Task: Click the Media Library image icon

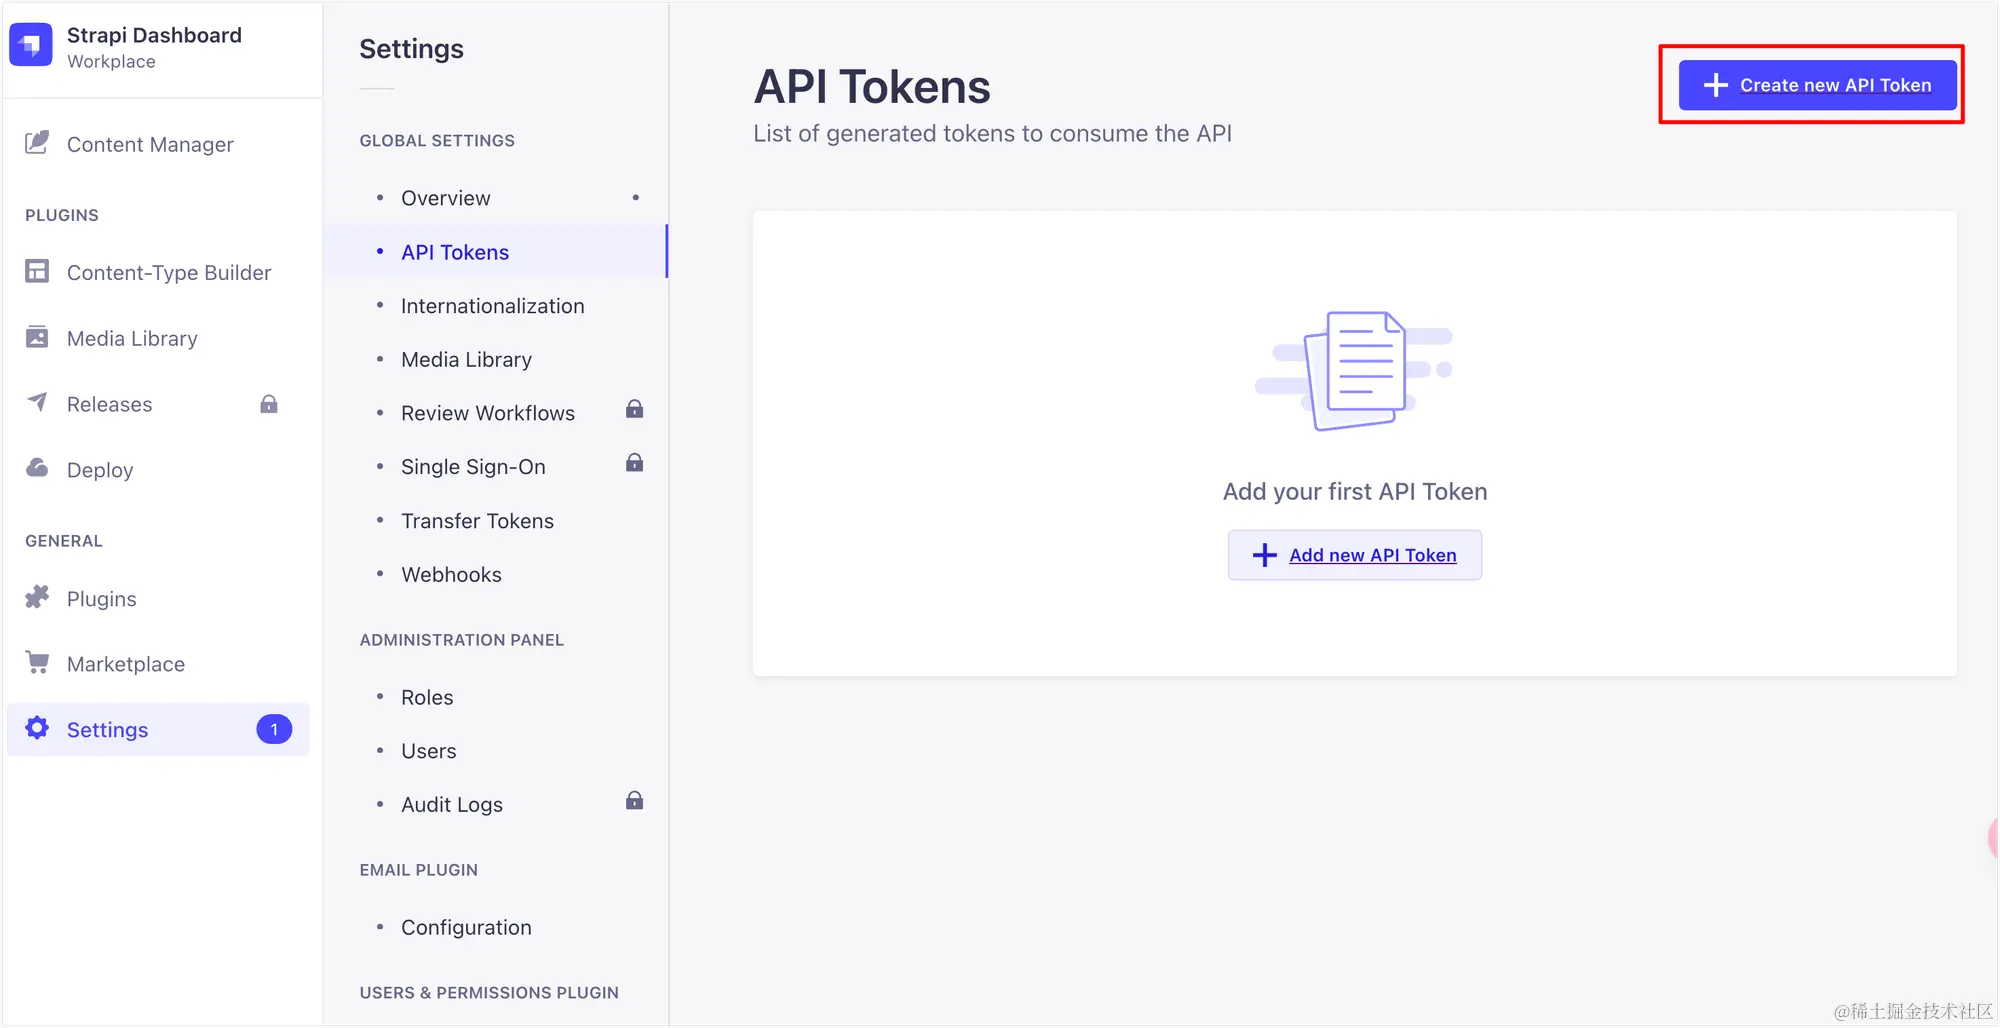Action: click(37, 337)
